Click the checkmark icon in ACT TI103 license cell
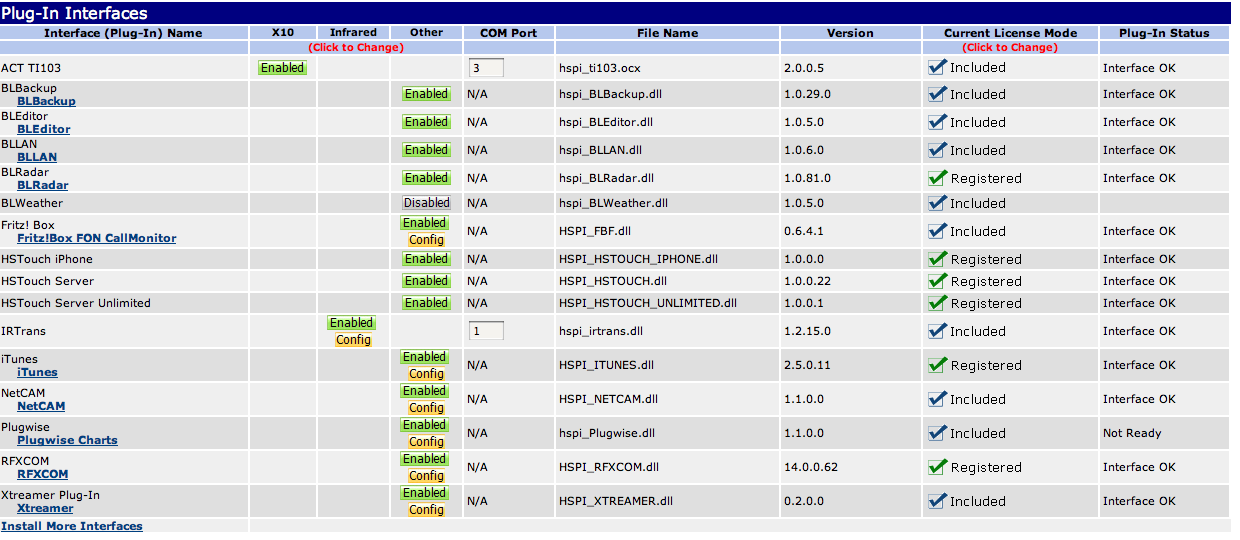This screenshot has height=540, width=1240. (937, 67)
